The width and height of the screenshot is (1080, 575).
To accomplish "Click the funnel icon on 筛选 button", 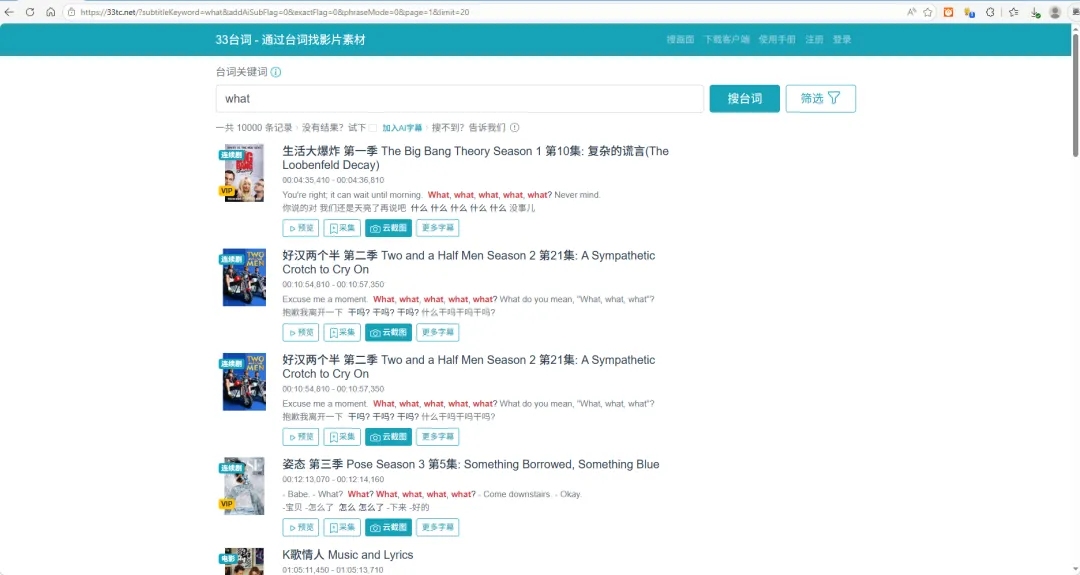I will click(834, 98).
